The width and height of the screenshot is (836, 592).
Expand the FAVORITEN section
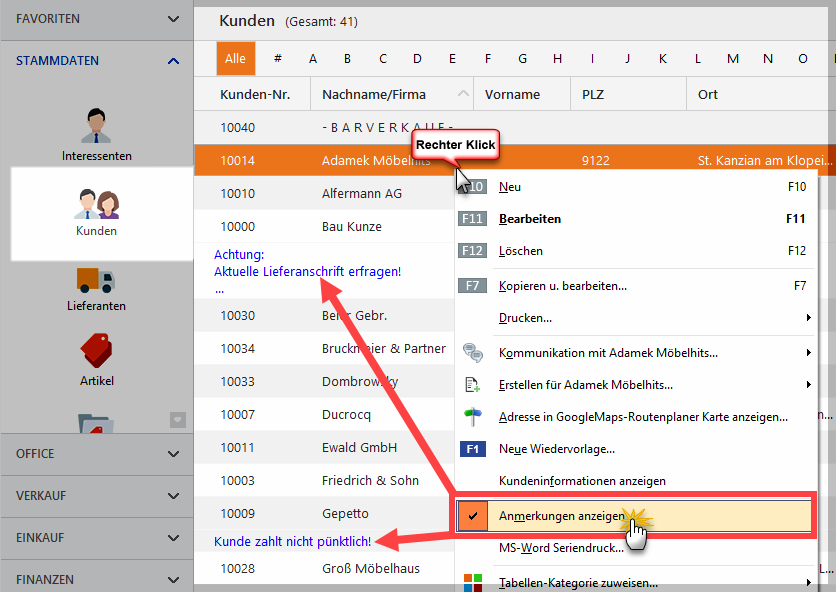(173, 19)
